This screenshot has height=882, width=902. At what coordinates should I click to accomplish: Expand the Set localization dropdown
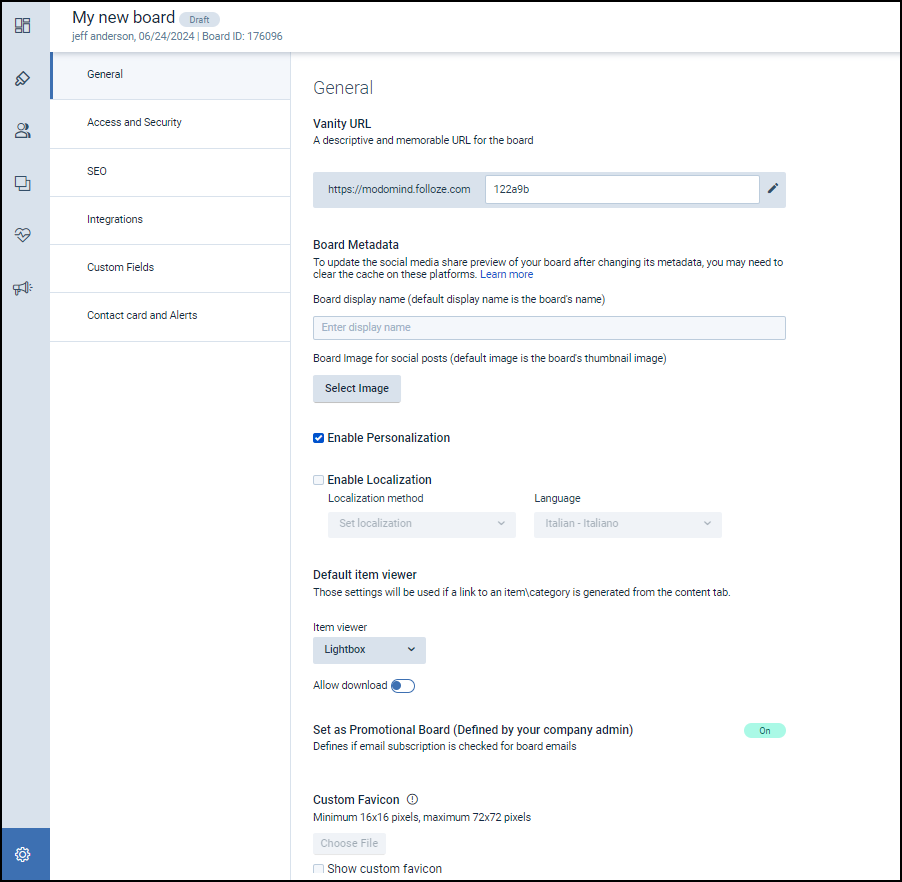[x=421, y=524]
